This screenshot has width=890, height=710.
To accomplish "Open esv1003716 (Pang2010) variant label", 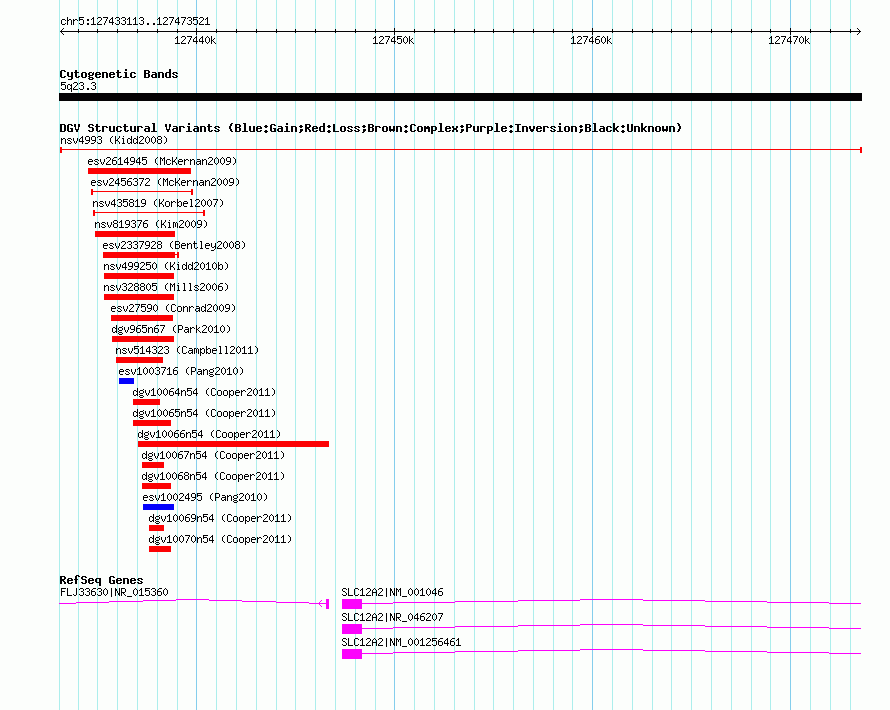I will tap(181, 371).
